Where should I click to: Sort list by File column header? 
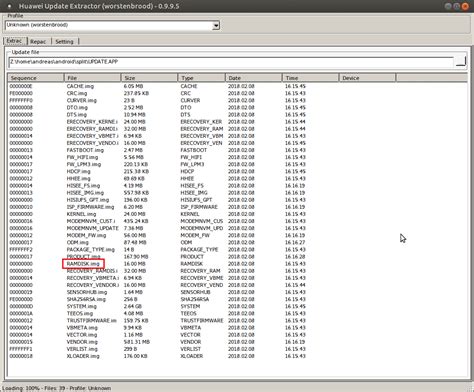tap(92, 78)
